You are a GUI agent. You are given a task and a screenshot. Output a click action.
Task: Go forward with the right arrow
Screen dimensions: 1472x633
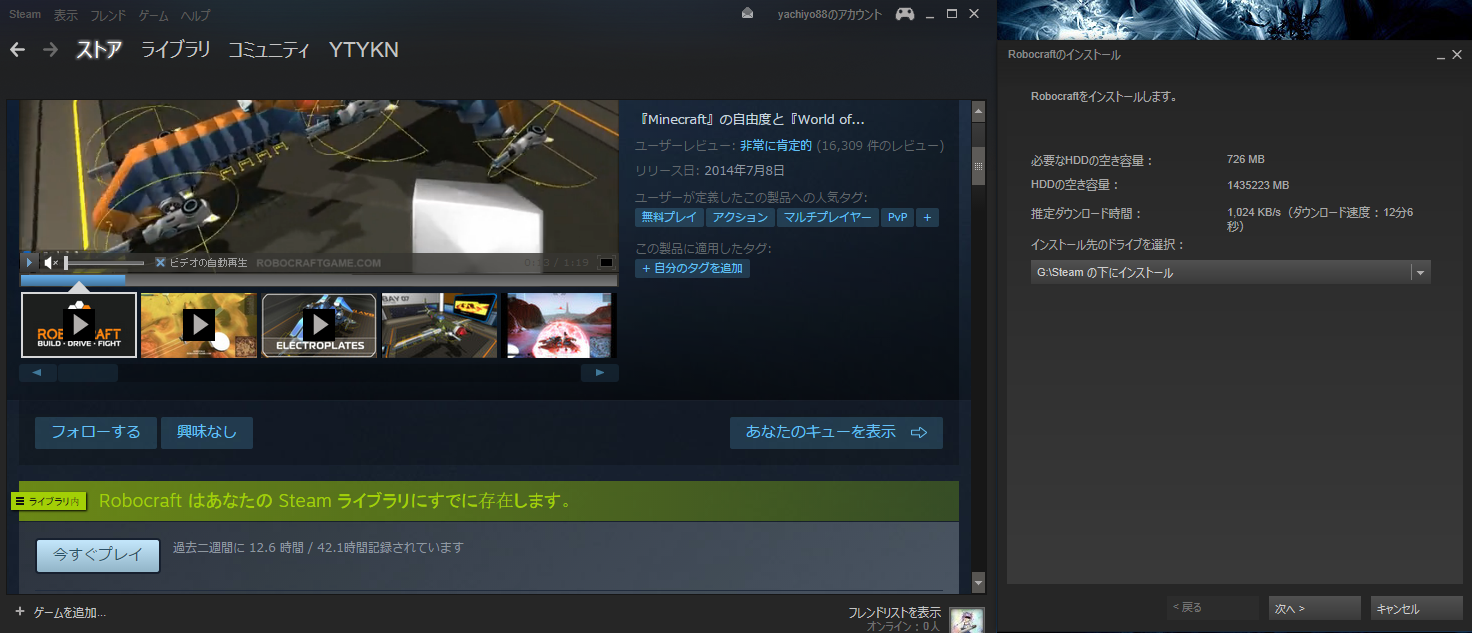[50, 49]
